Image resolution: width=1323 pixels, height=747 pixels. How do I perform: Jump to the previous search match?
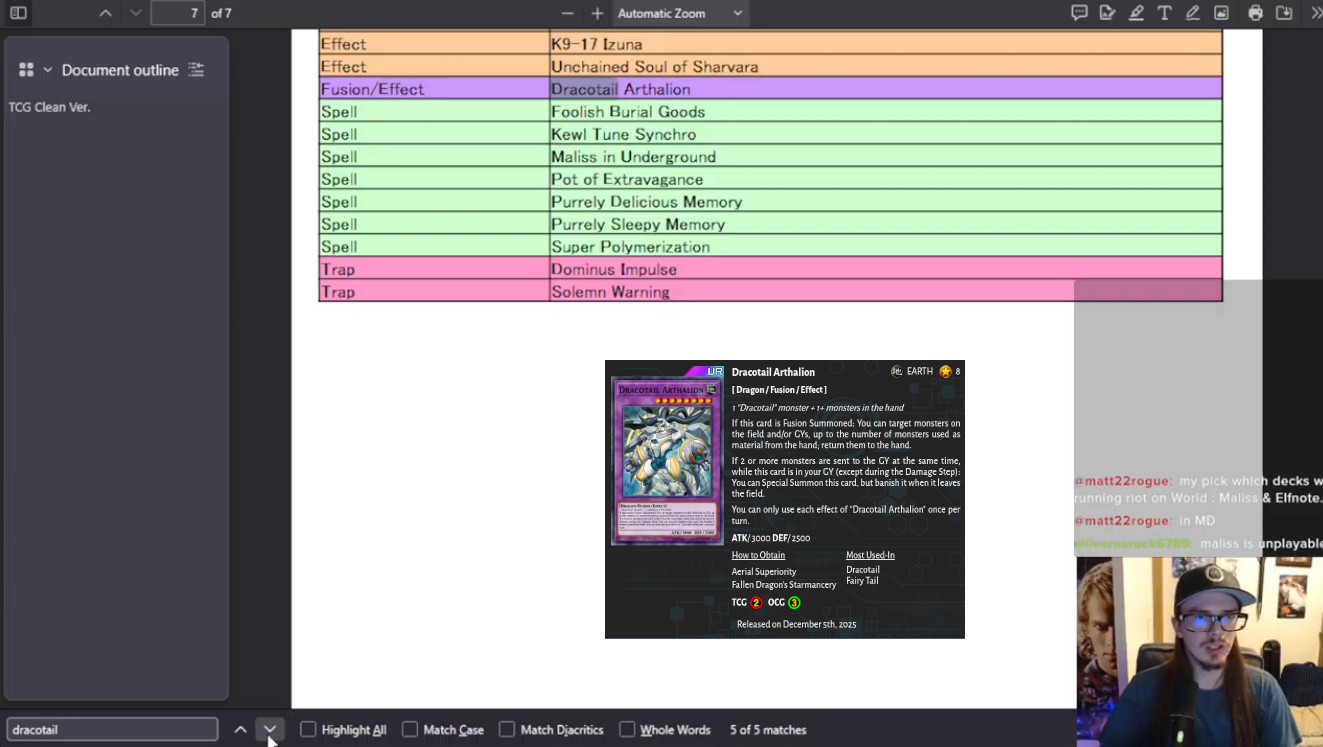[240, 730]
